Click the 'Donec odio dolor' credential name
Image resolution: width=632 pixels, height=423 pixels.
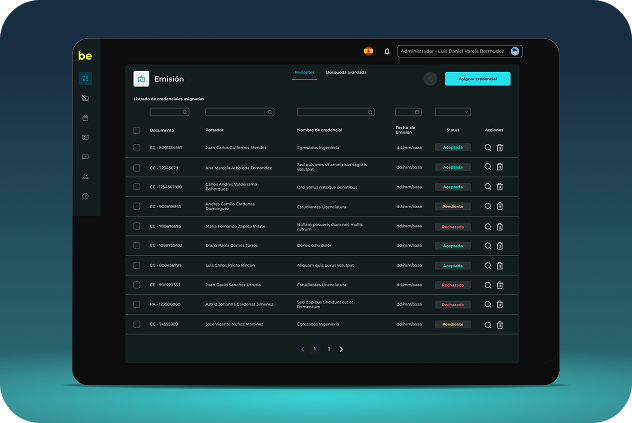coord(314,245)
